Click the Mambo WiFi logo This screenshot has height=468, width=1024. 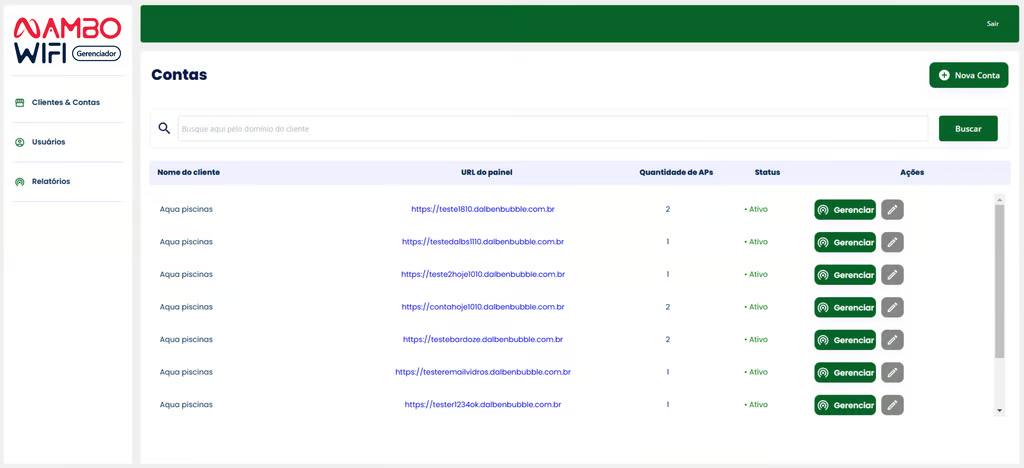coord(67,39)
